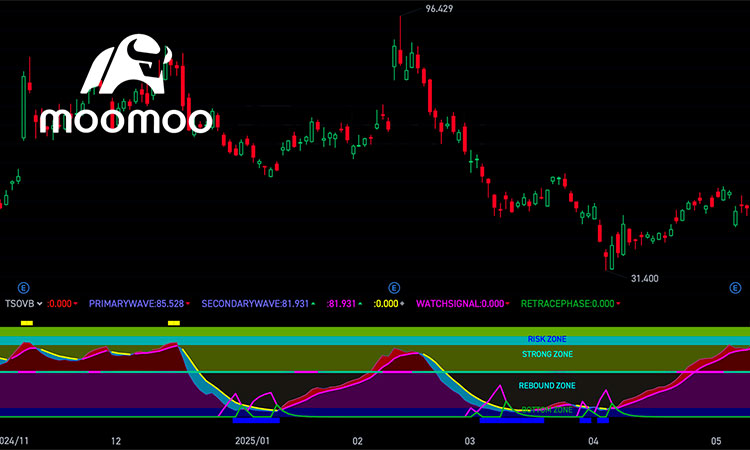
Task: Click the 2025/01 date axis label
Action: [252, 441]
